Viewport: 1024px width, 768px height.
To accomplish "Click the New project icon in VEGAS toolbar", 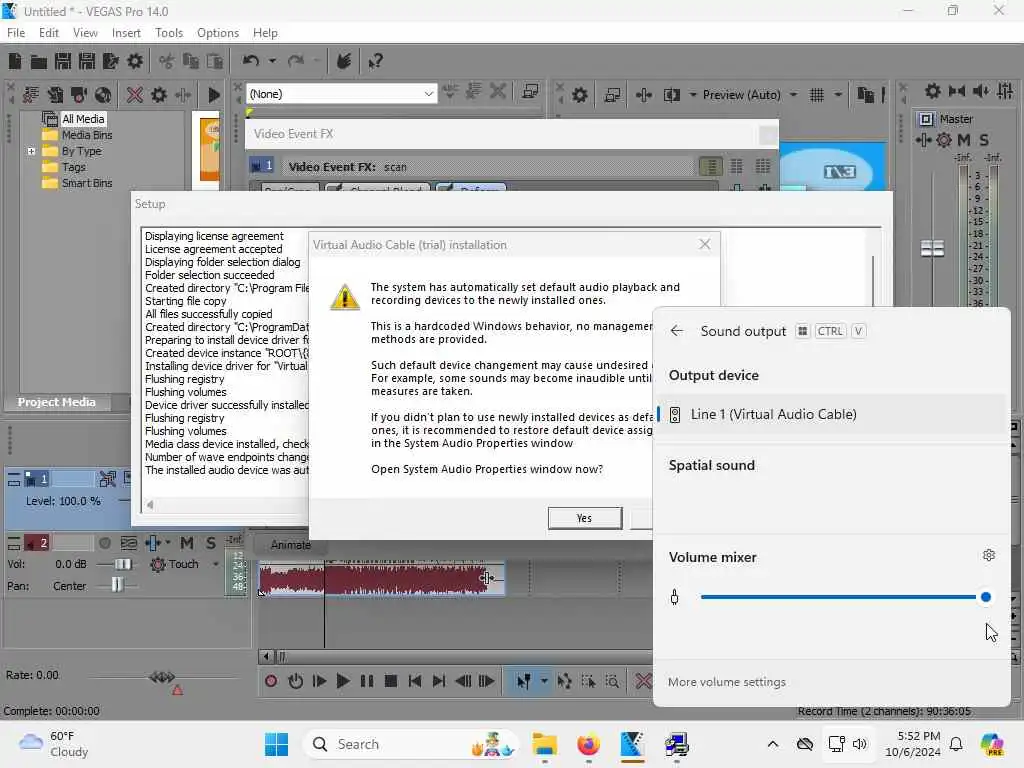I will [x=14, y=61].
